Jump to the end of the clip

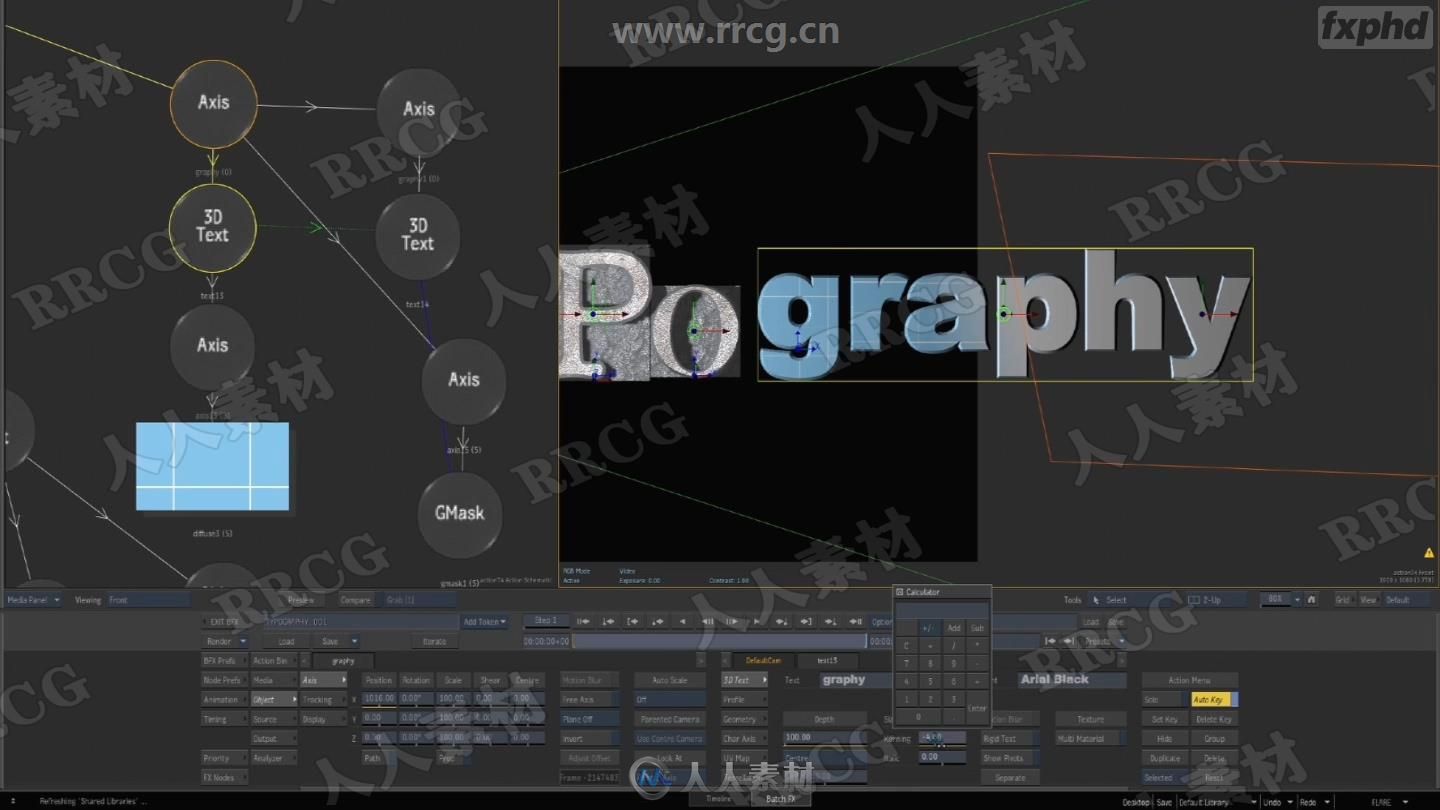coord(855,621)
